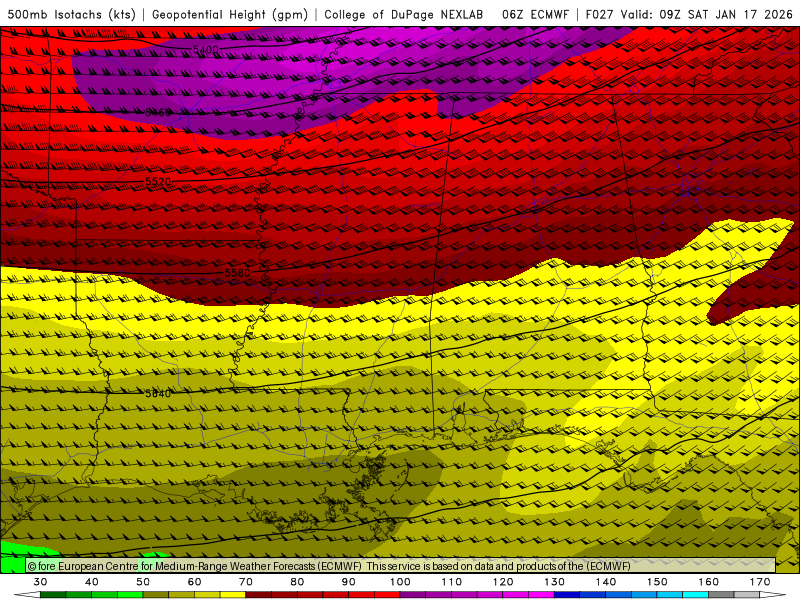
Task: Select the bright yellow 65-70 kt legend swatch
Action: tap(233, 595)
